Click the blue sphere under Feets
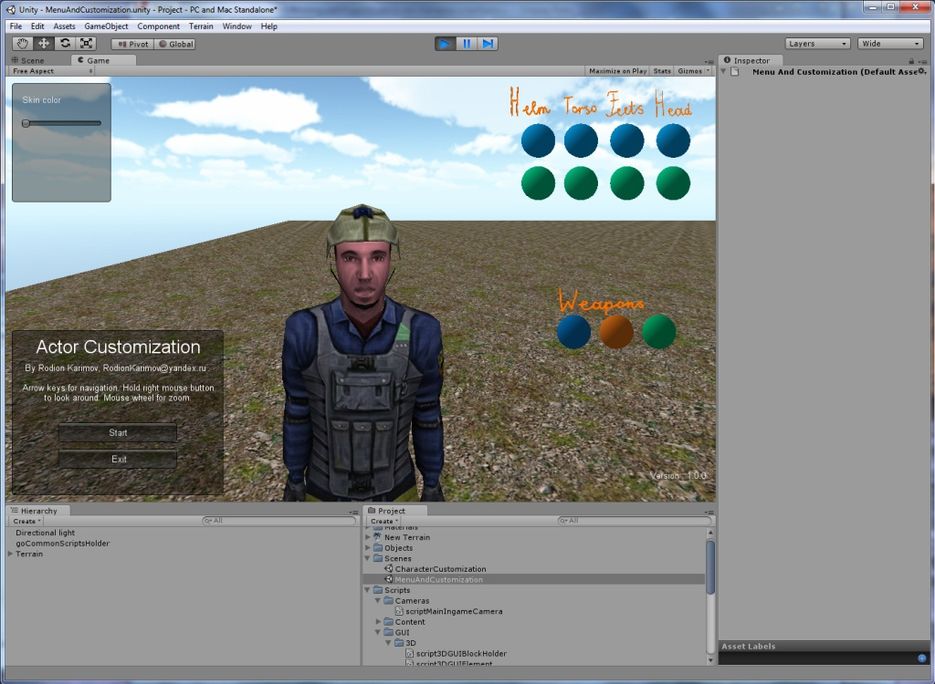This screenshot has height=684, width=935. [627, 141]
